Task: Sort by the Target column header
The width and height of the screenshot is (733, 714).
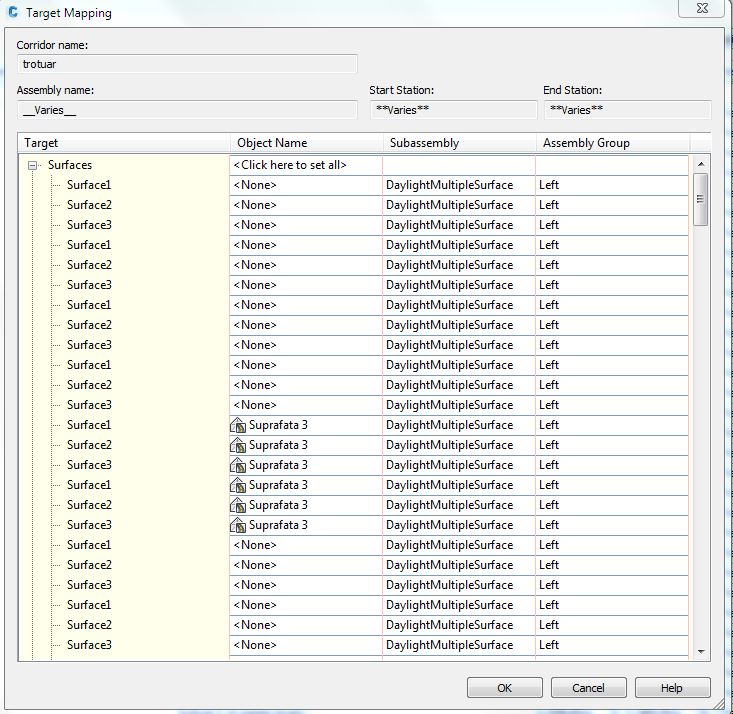Action: coord(124,143)
